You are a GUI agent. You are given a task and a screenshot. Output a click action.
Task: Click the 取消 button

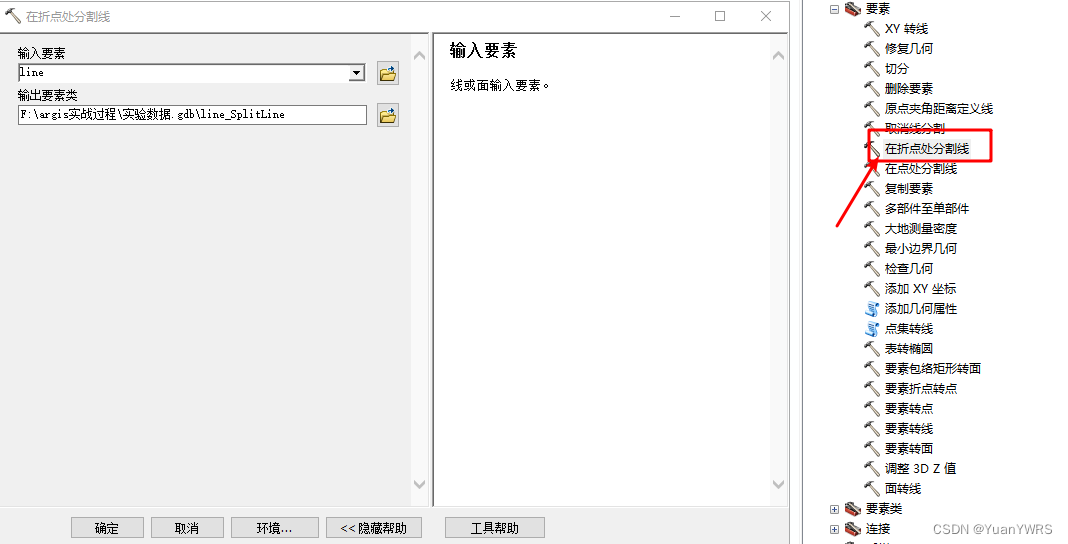187,528
